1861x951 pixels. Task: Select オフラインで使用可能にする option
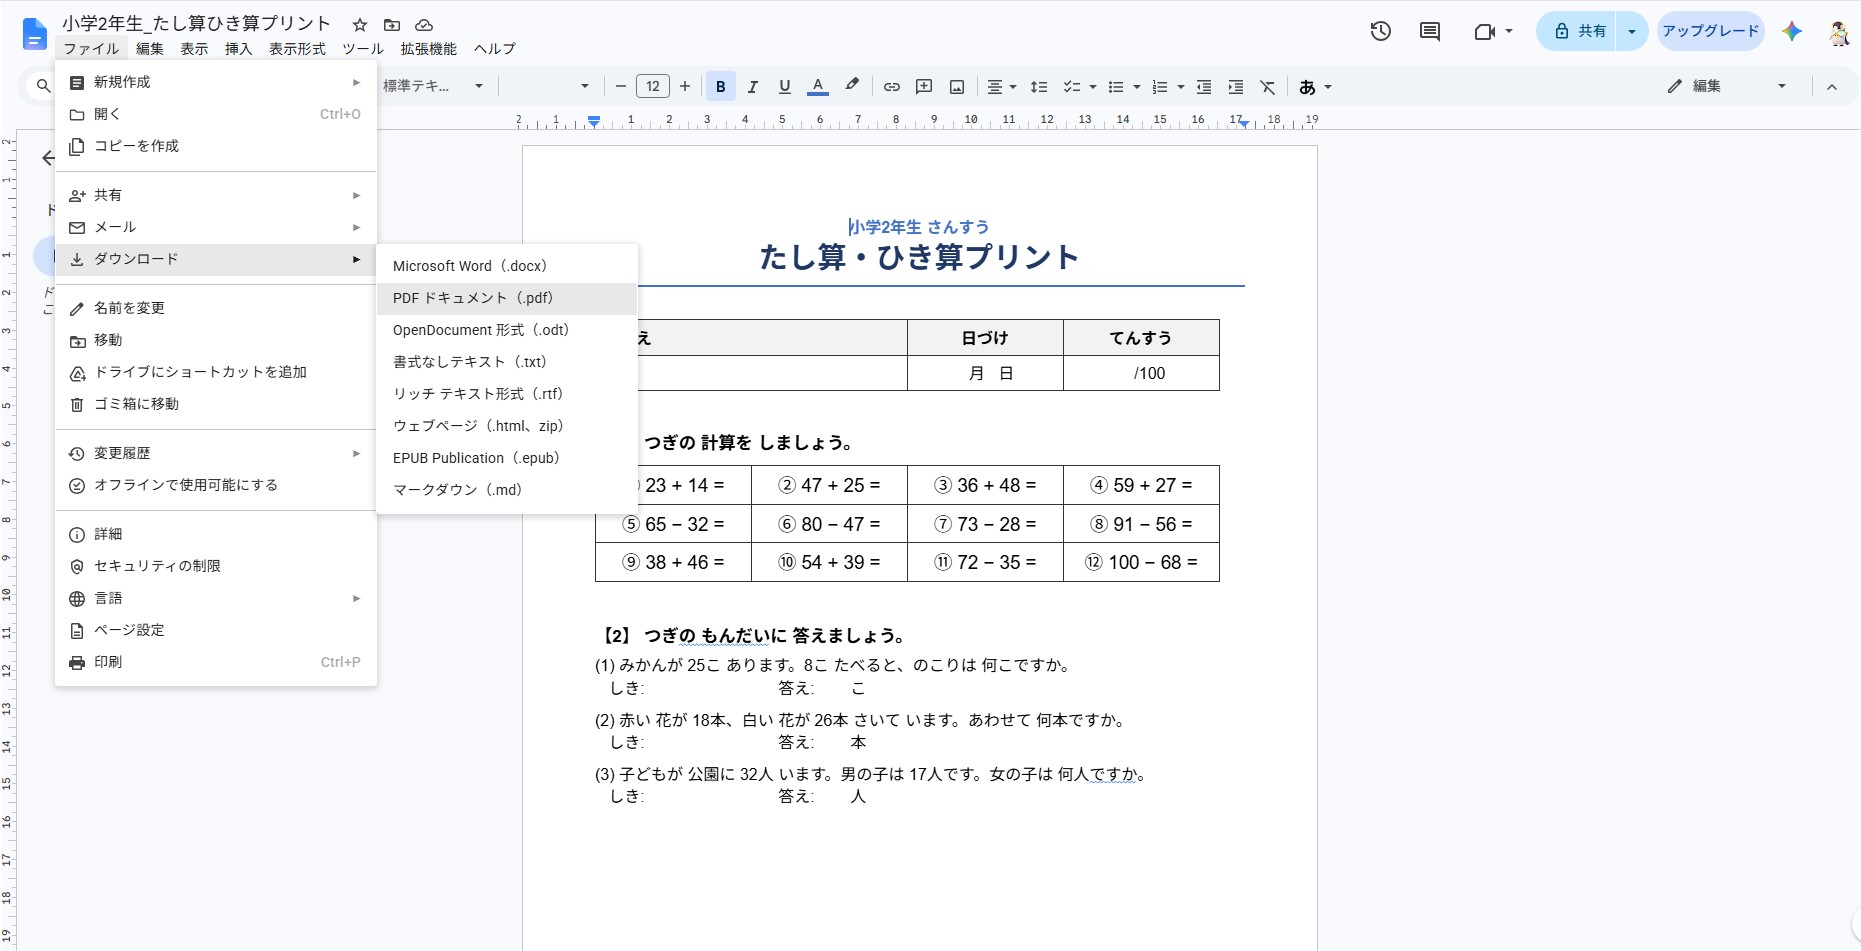click(x=216, y=485)
